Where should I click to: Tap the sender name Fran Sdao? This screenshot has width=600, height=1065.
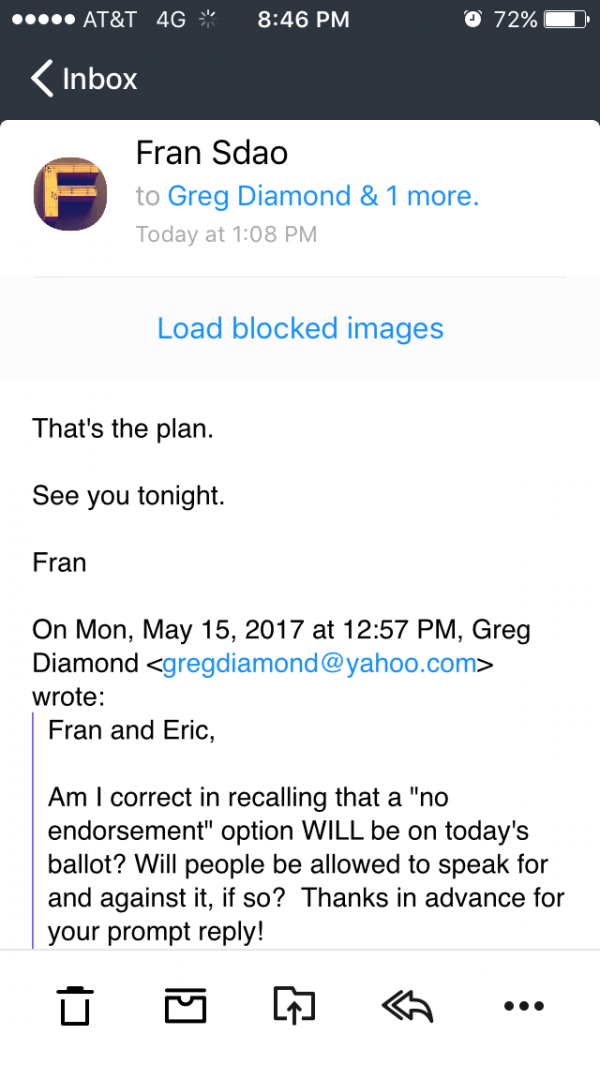click(211, 153)
